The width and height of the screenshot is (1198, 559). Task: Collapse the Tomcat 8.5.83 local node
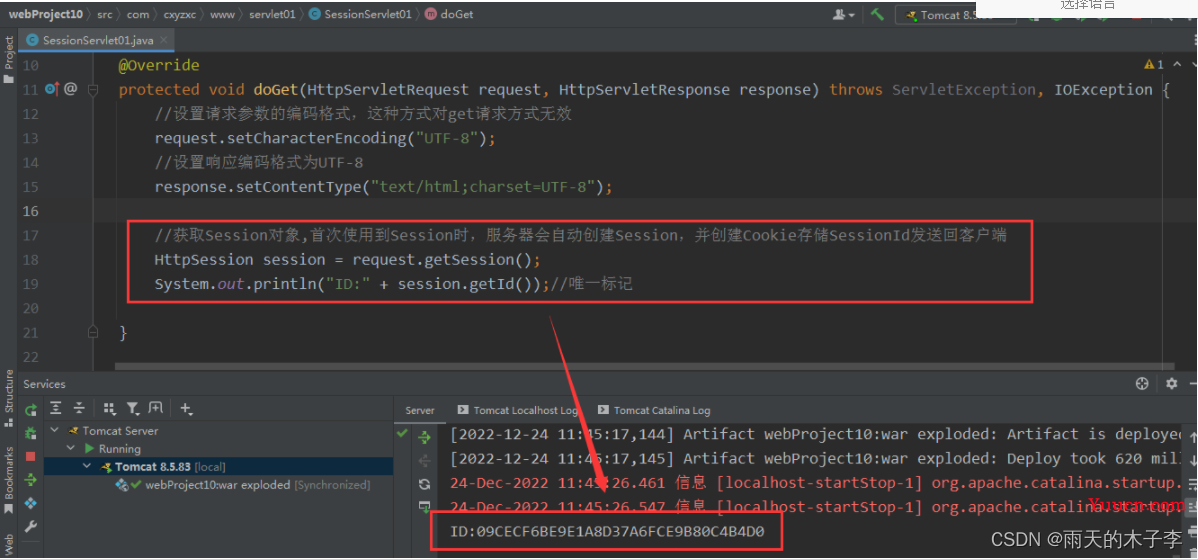tap(88, 467)
